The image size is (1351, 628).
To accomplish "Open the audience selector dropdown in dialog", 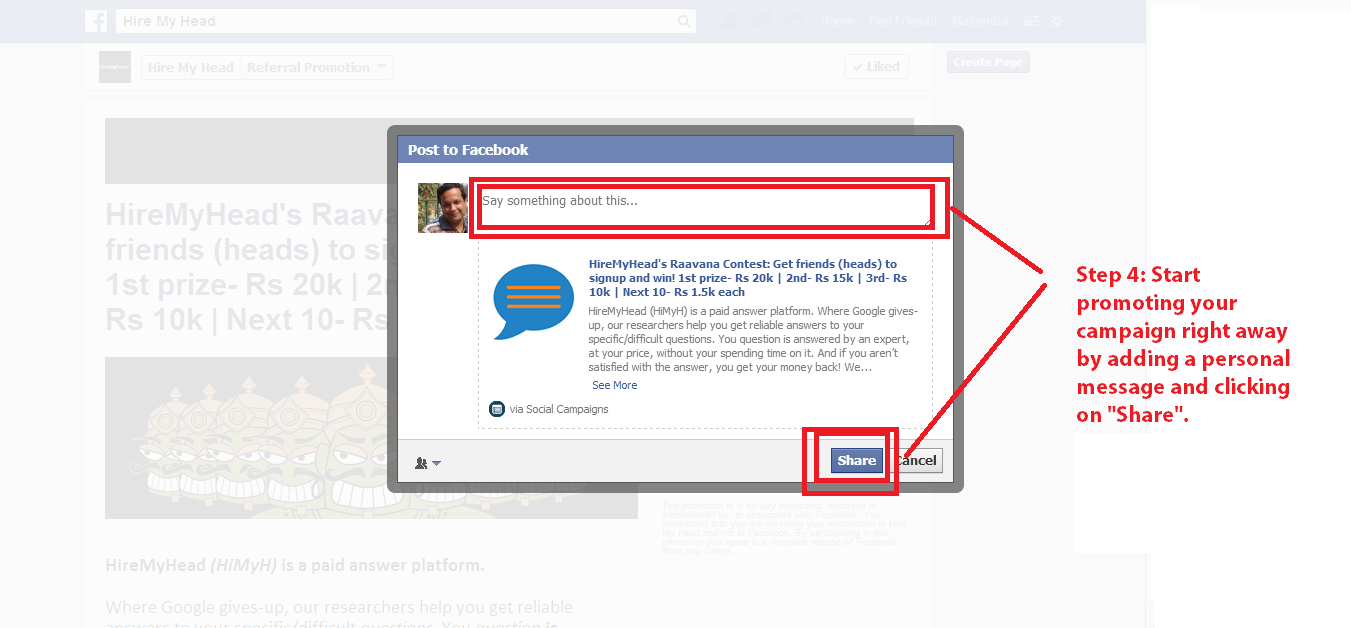I will (427, 463).
